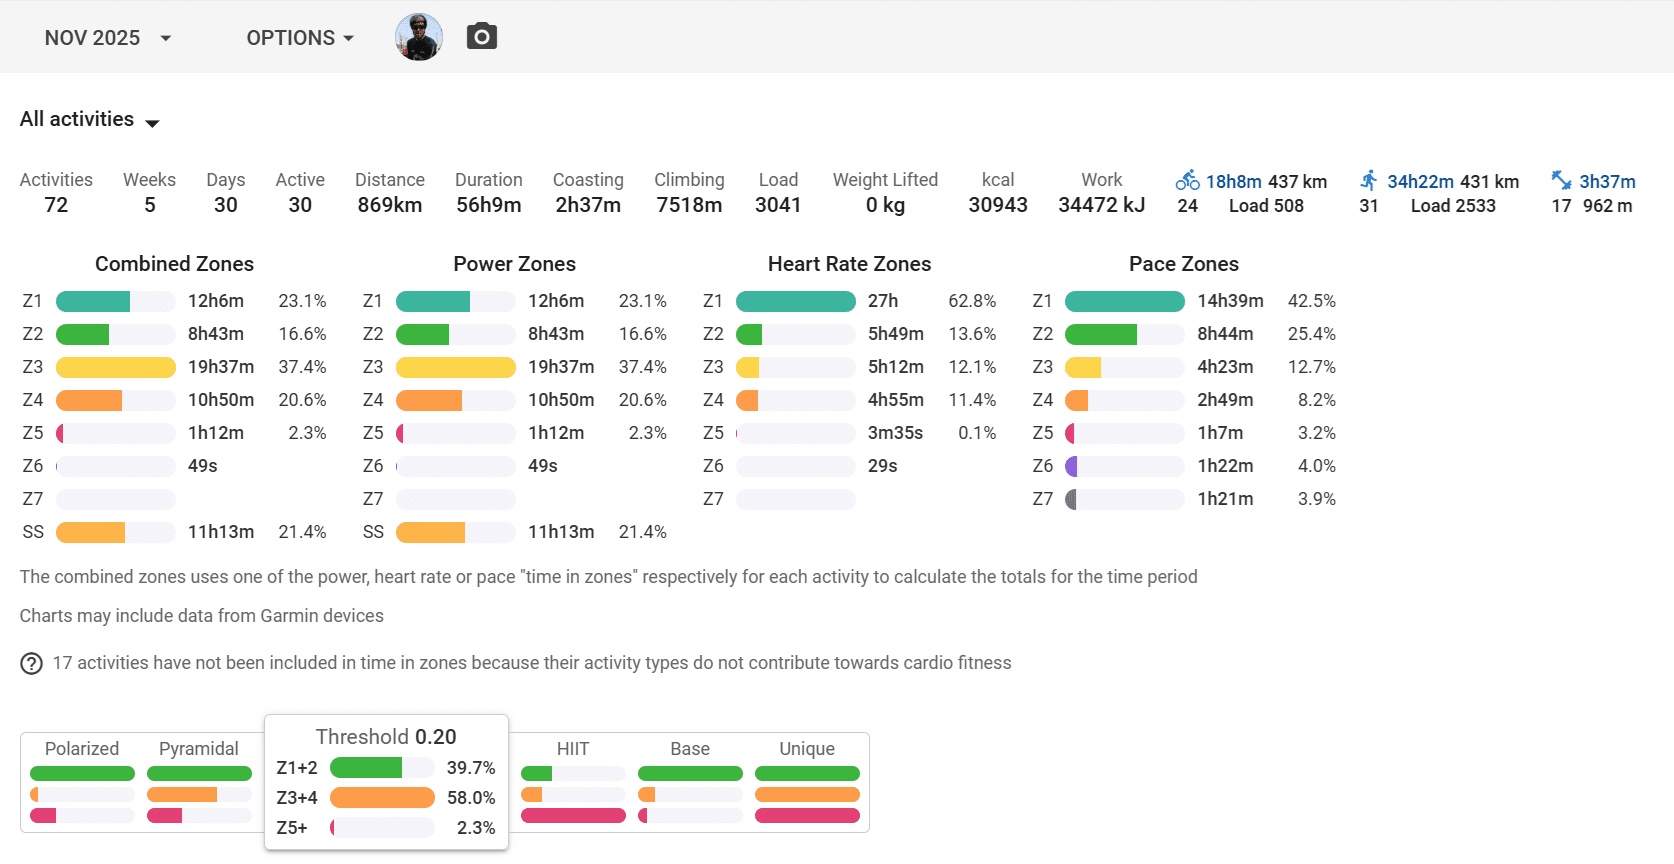Click the Heart Rate Zones Z1 teal bar
Viewport: 1674px width, 864px height.
click(796, 301)
